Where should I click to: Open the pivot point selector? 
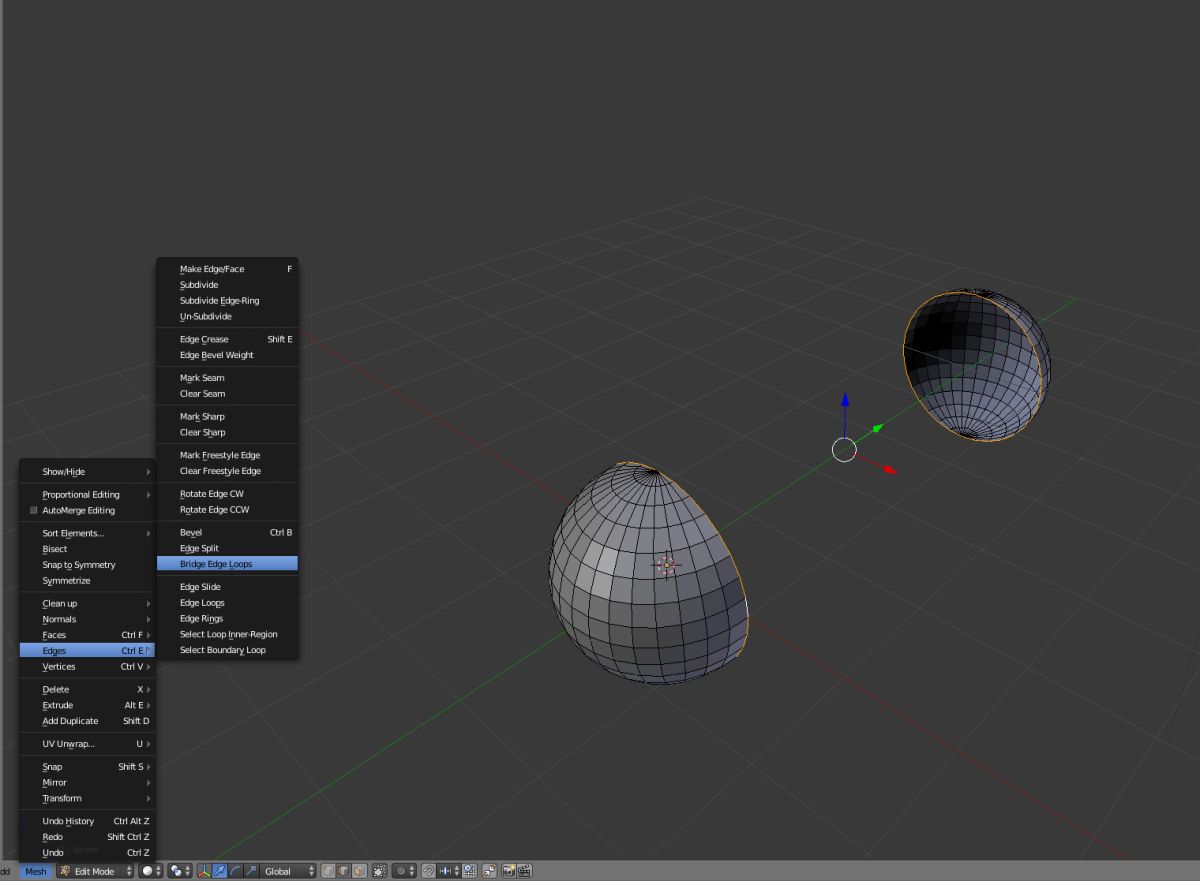(x=179, y=871)
